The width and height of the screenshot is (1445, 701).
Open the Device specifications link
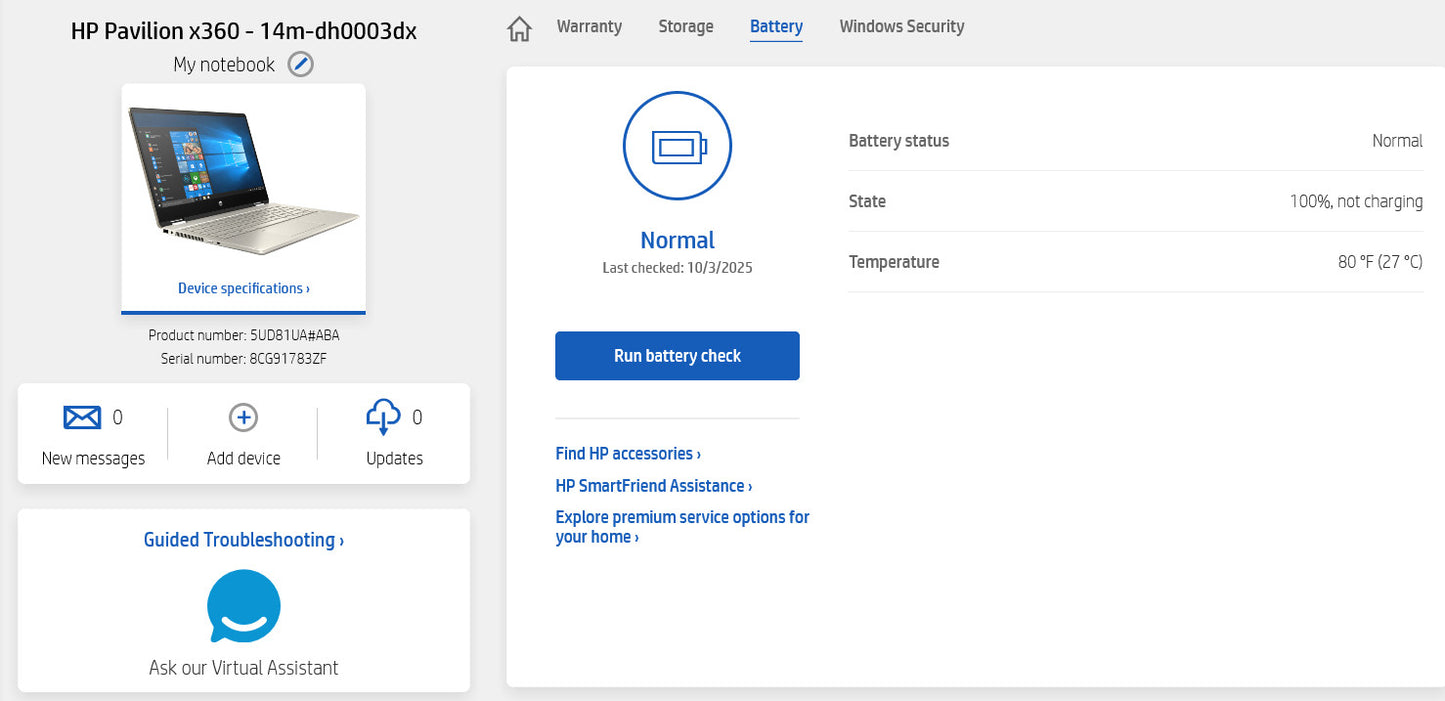pyautogui.click(x=243, y=288)
